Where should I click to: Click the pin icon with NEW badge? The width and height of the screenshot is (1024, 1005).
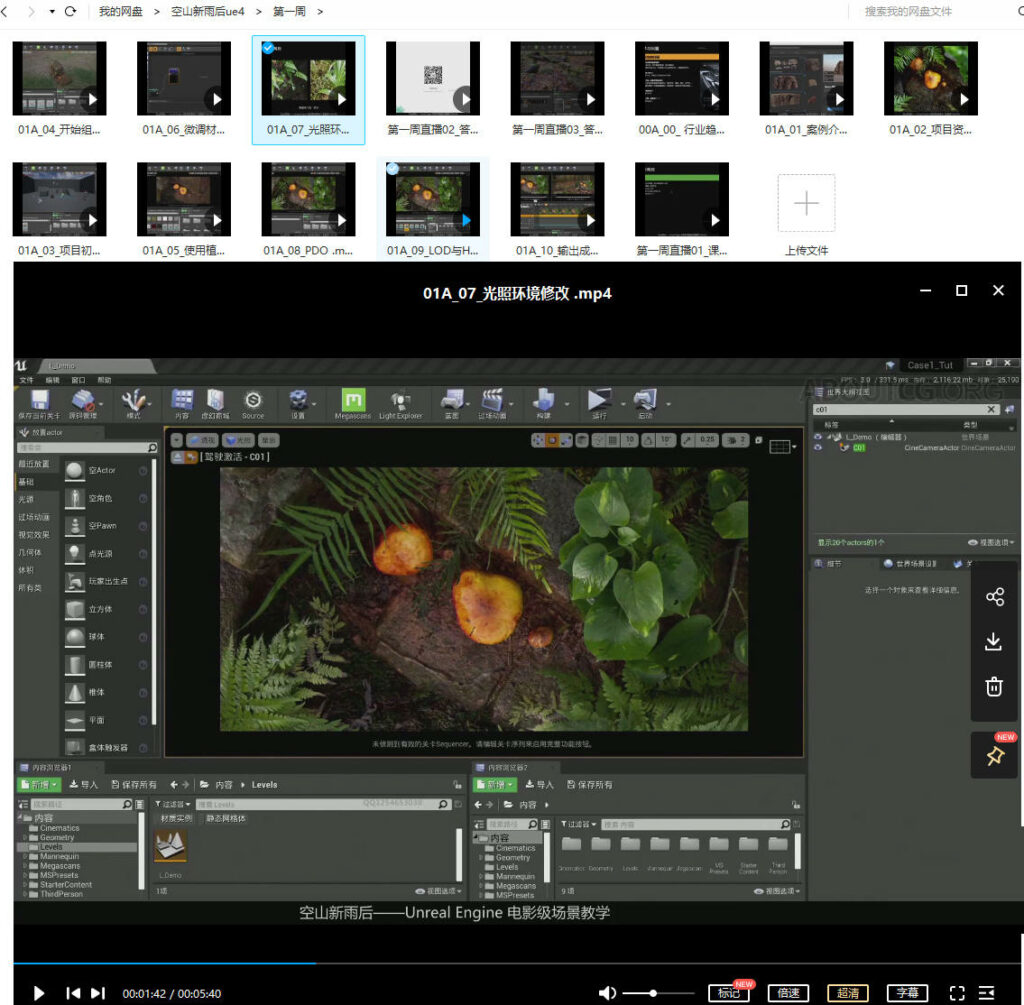(x=995, y=756)
